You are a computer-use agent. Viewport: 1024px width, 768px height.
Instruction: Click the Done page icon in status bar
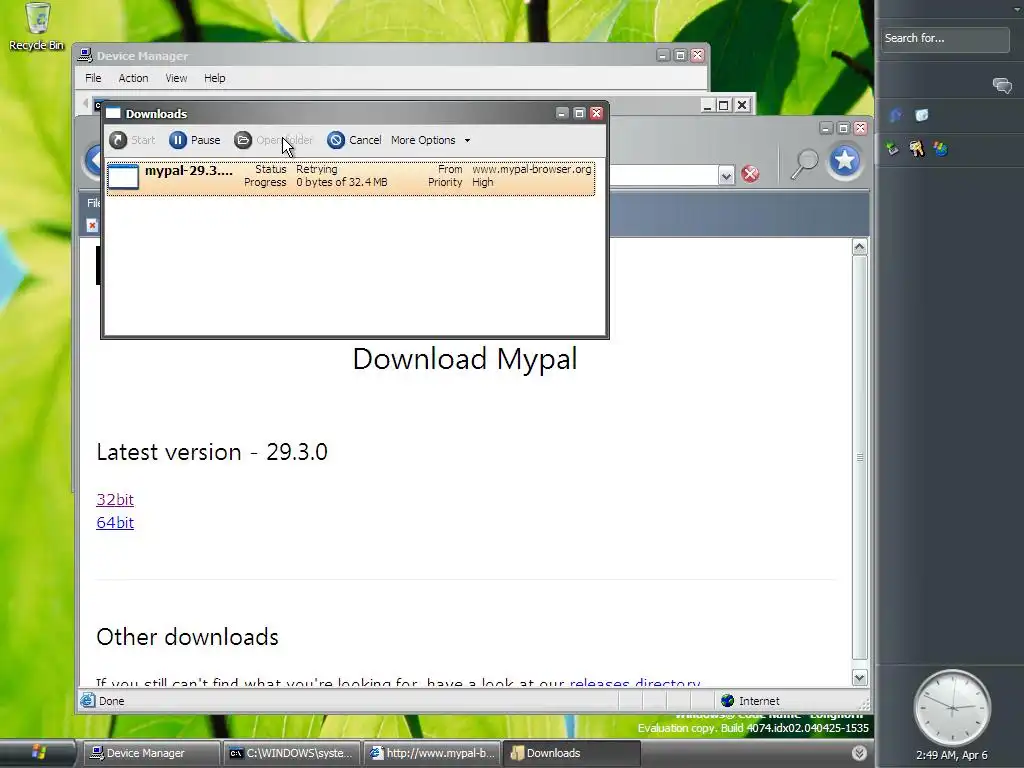coord(88,701)
